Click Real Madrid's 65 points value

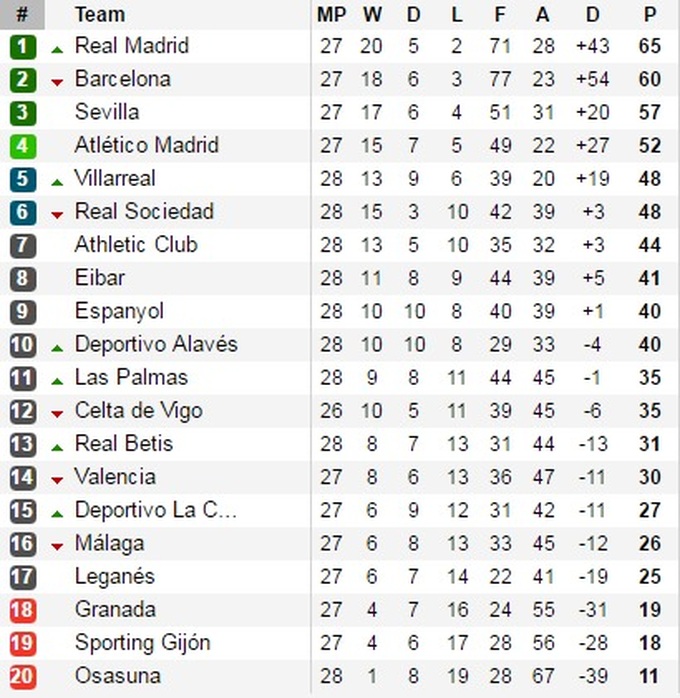click(x=650, y=46)
